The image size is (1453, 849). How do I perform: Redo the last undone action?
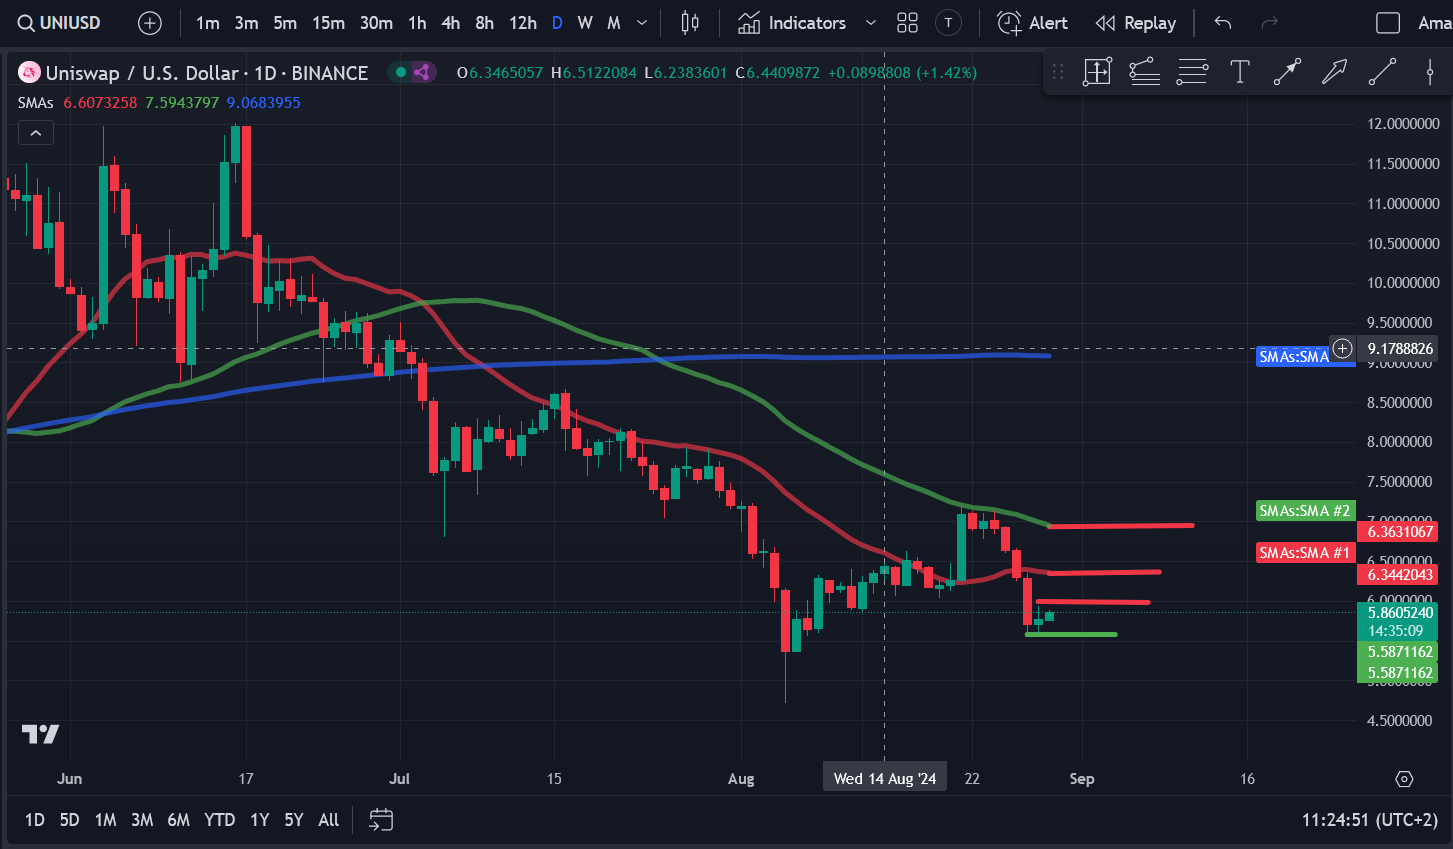(1269, 22)
